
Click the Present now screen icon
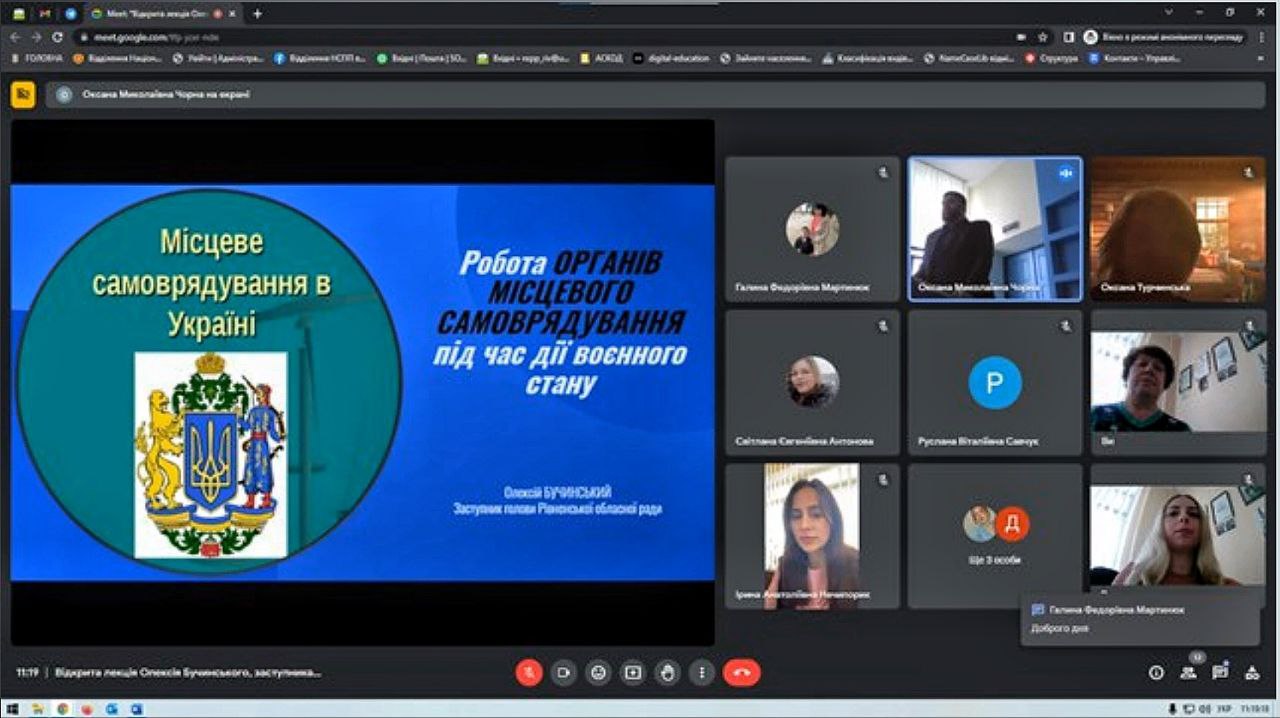pos(633,673)
